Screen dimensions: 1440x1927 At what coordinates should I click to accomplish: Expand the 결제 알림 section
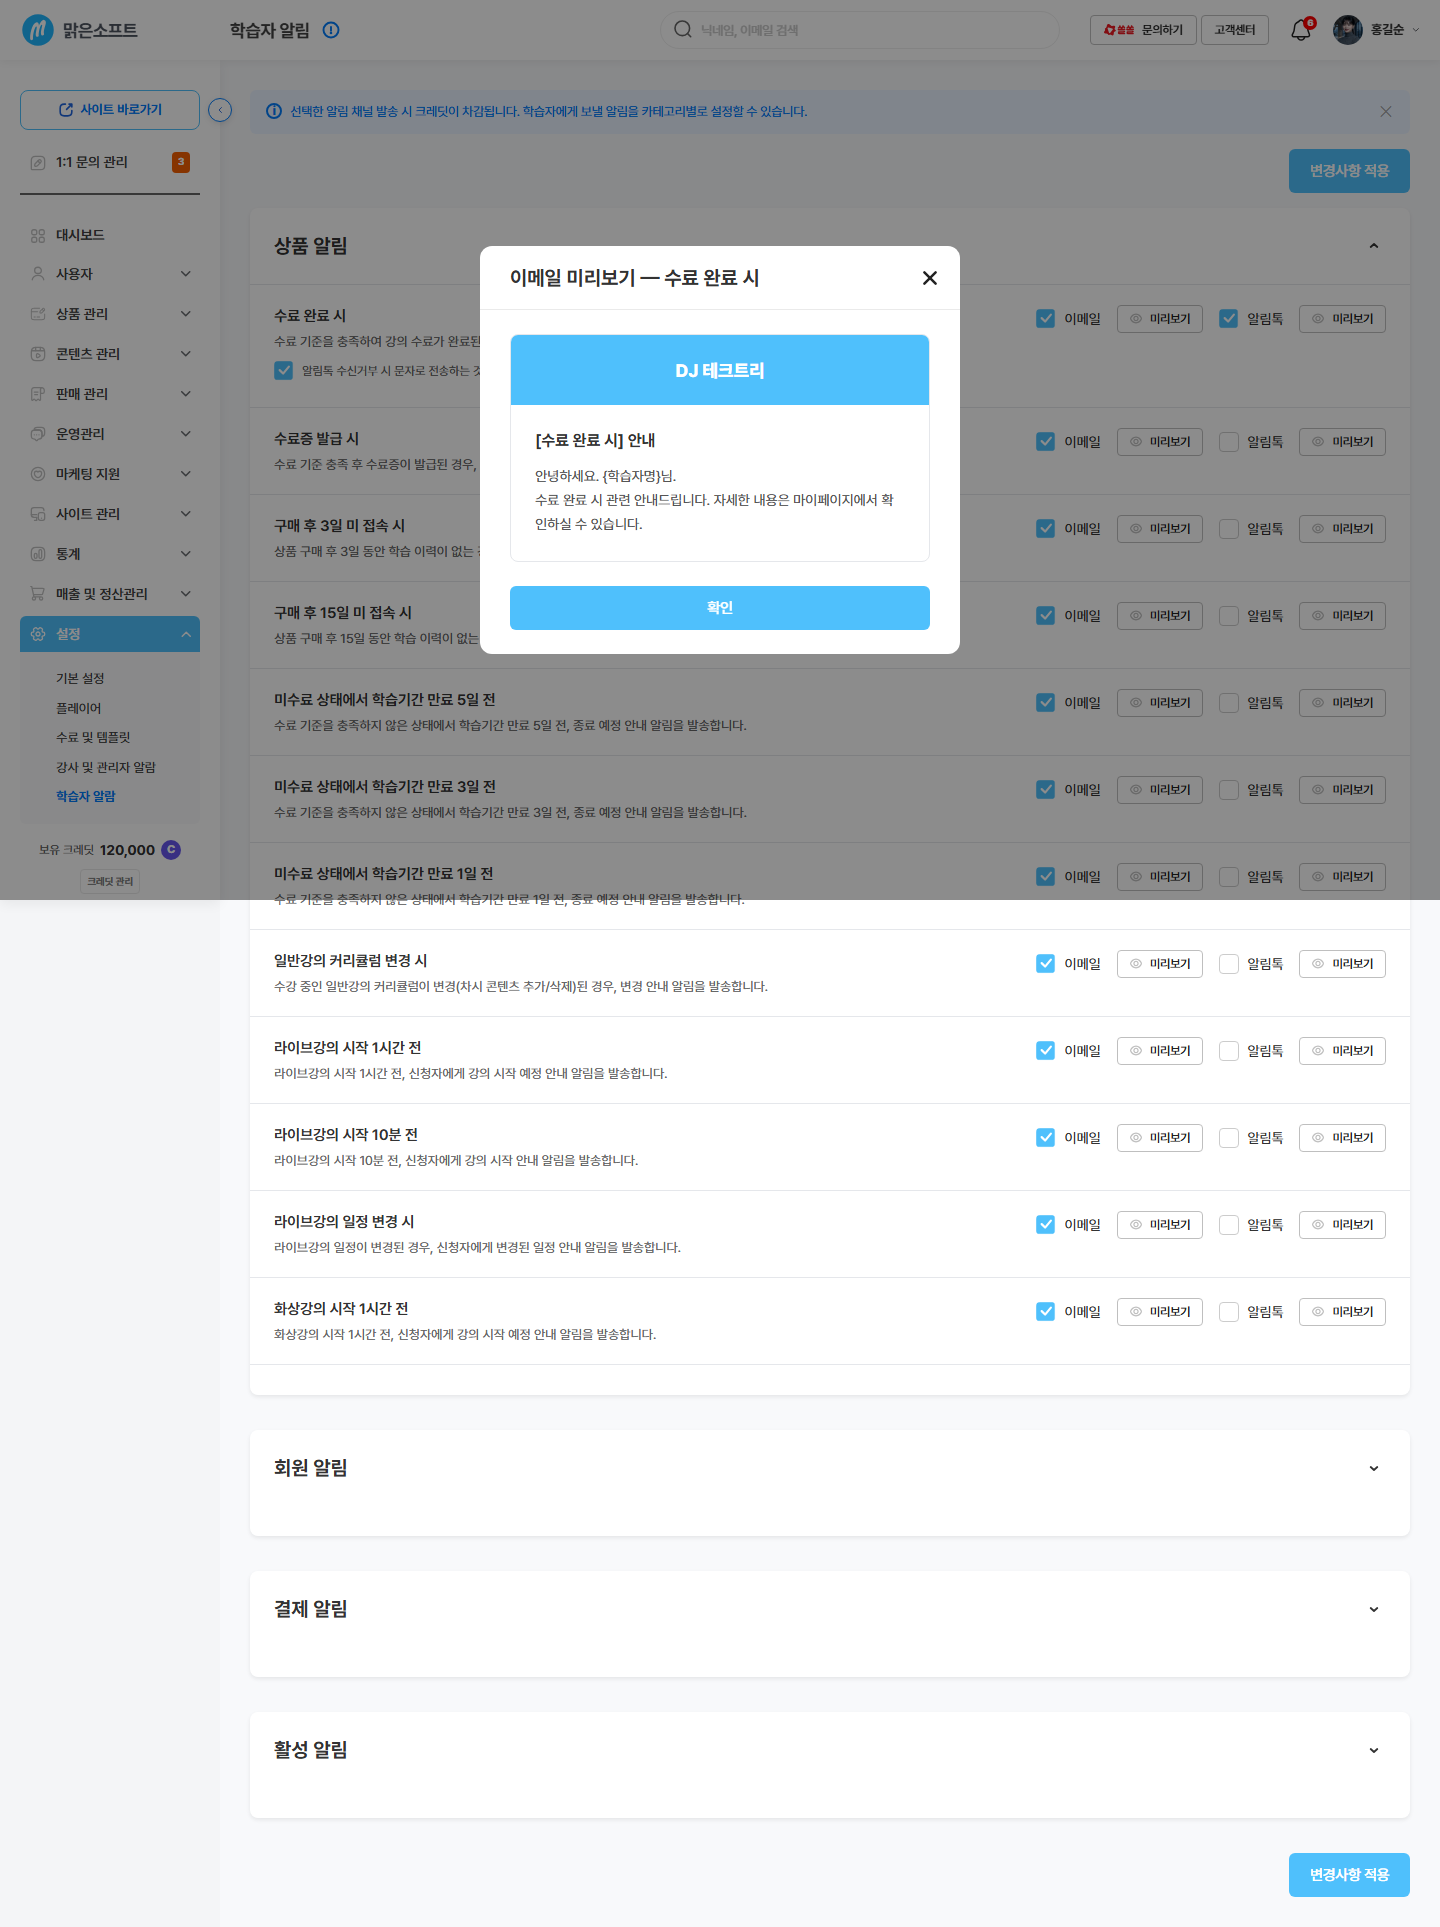tap(1374, 1609)
